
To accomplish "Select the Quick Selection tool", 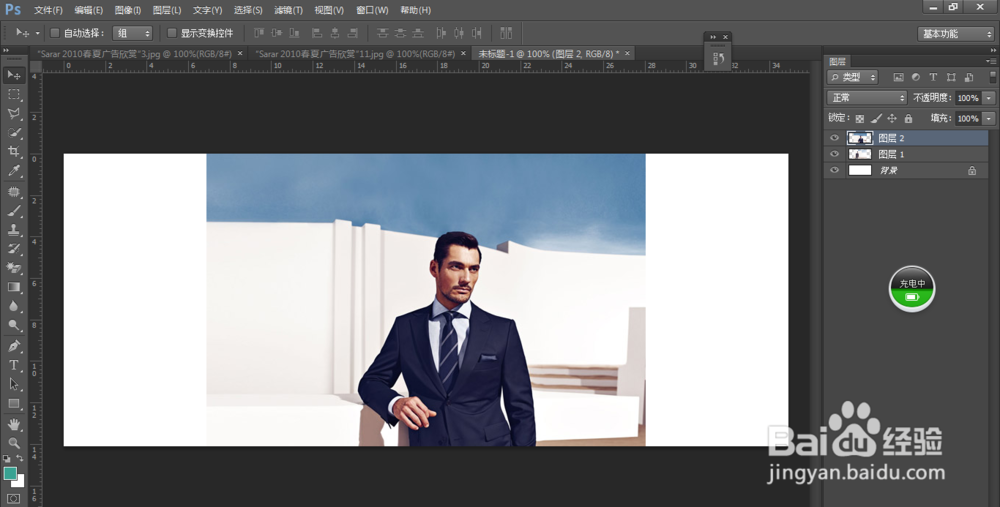I will click(x=13, y=133).
